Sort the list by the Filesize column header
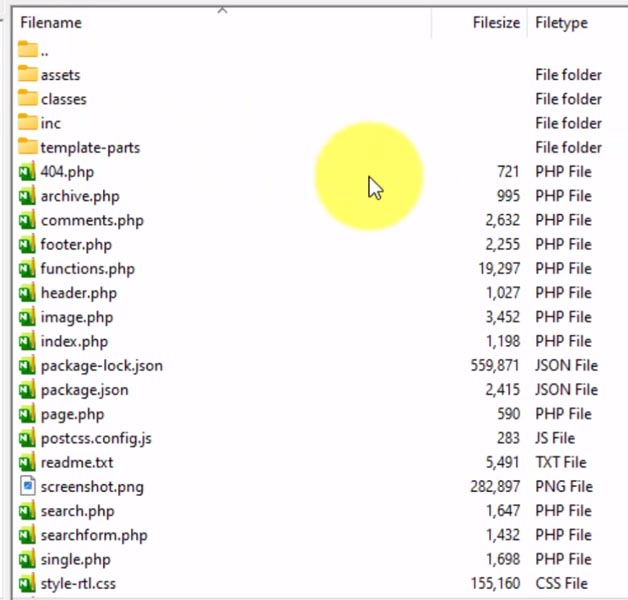Screen dimensions: 628x600 (x=496, y=23)
